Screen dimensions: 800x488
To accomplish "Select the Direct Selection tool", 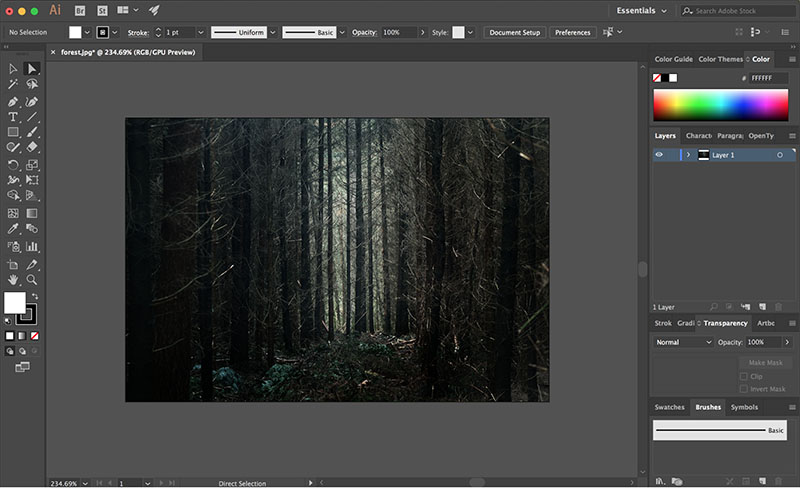I will coord(32,68).
